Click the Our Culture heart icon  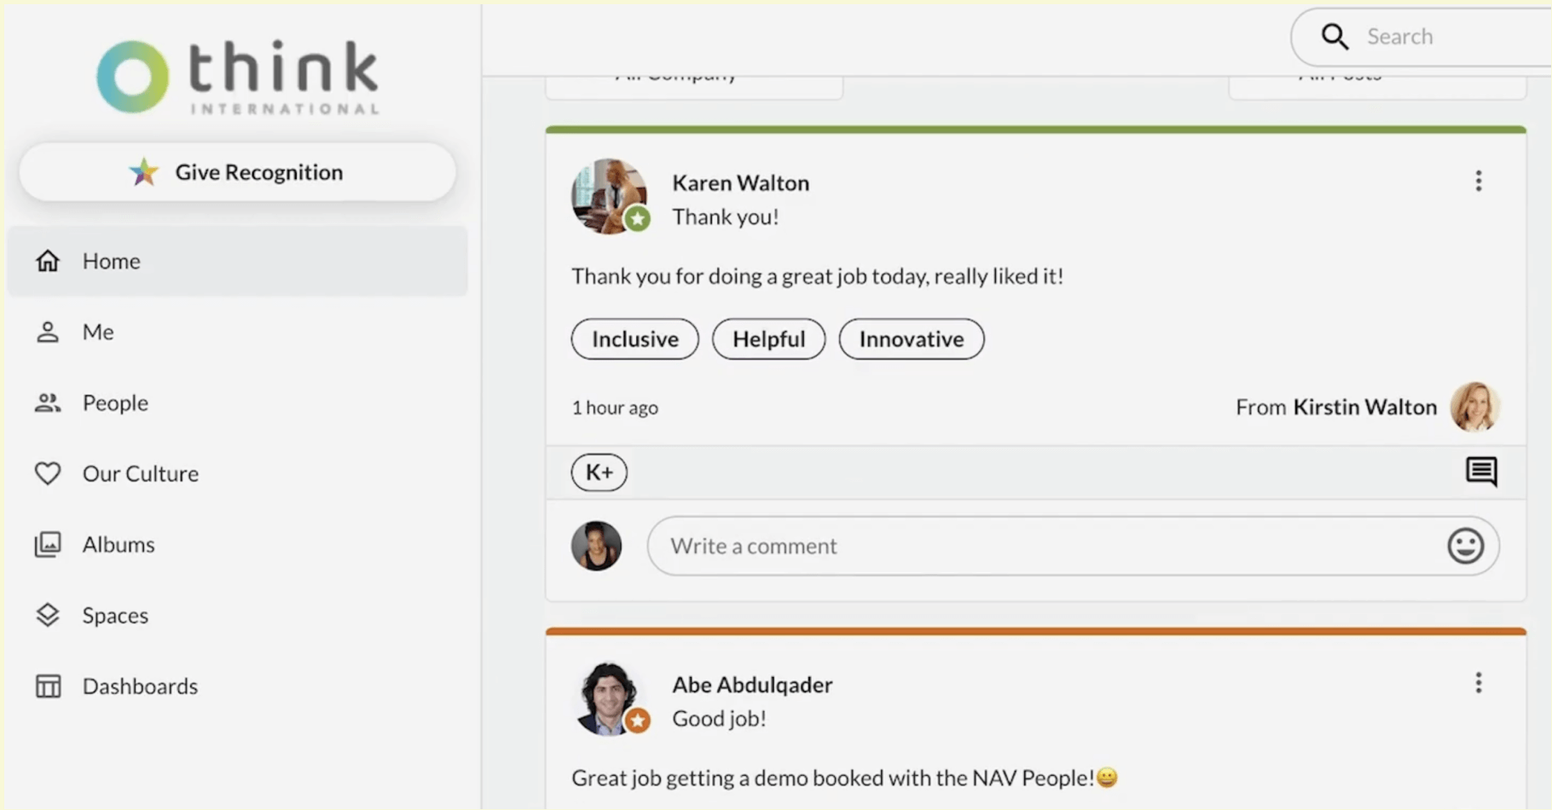click(48, 474)
